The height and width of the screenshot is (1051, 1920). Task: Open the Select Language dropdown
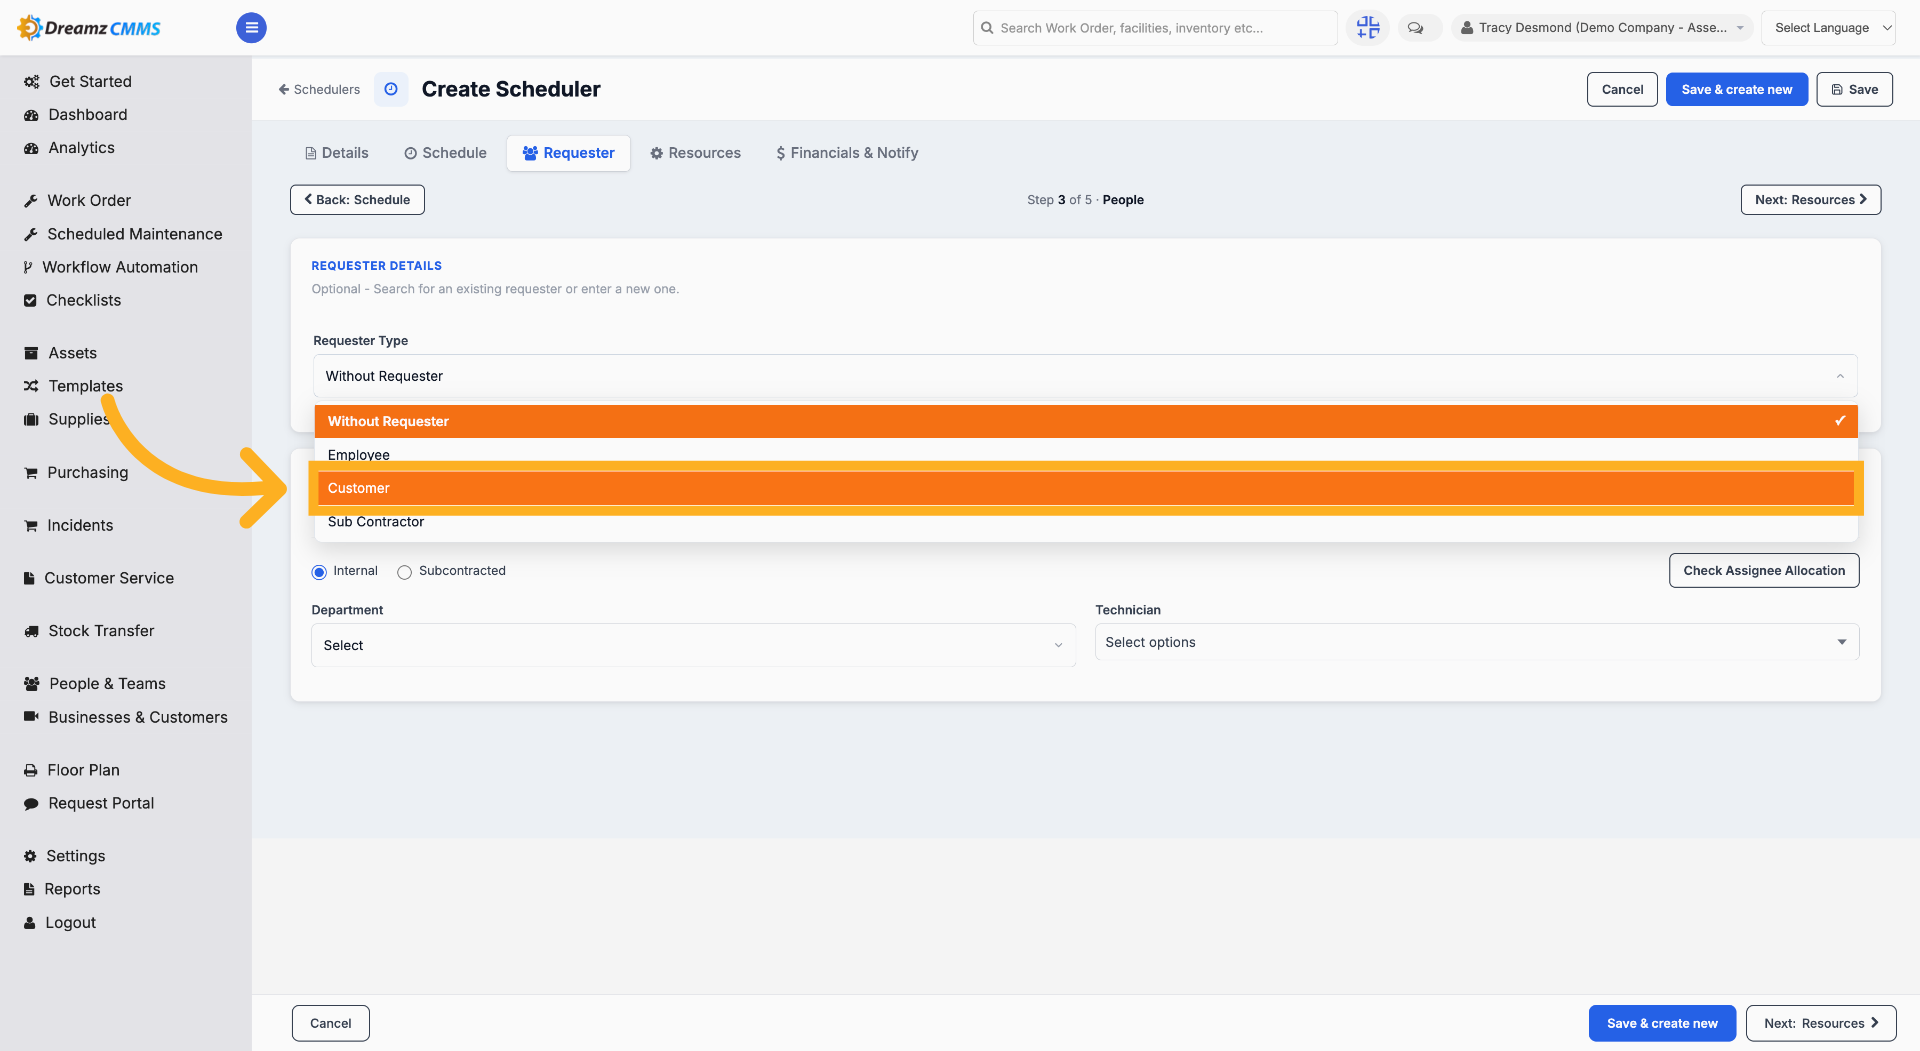1828,28
